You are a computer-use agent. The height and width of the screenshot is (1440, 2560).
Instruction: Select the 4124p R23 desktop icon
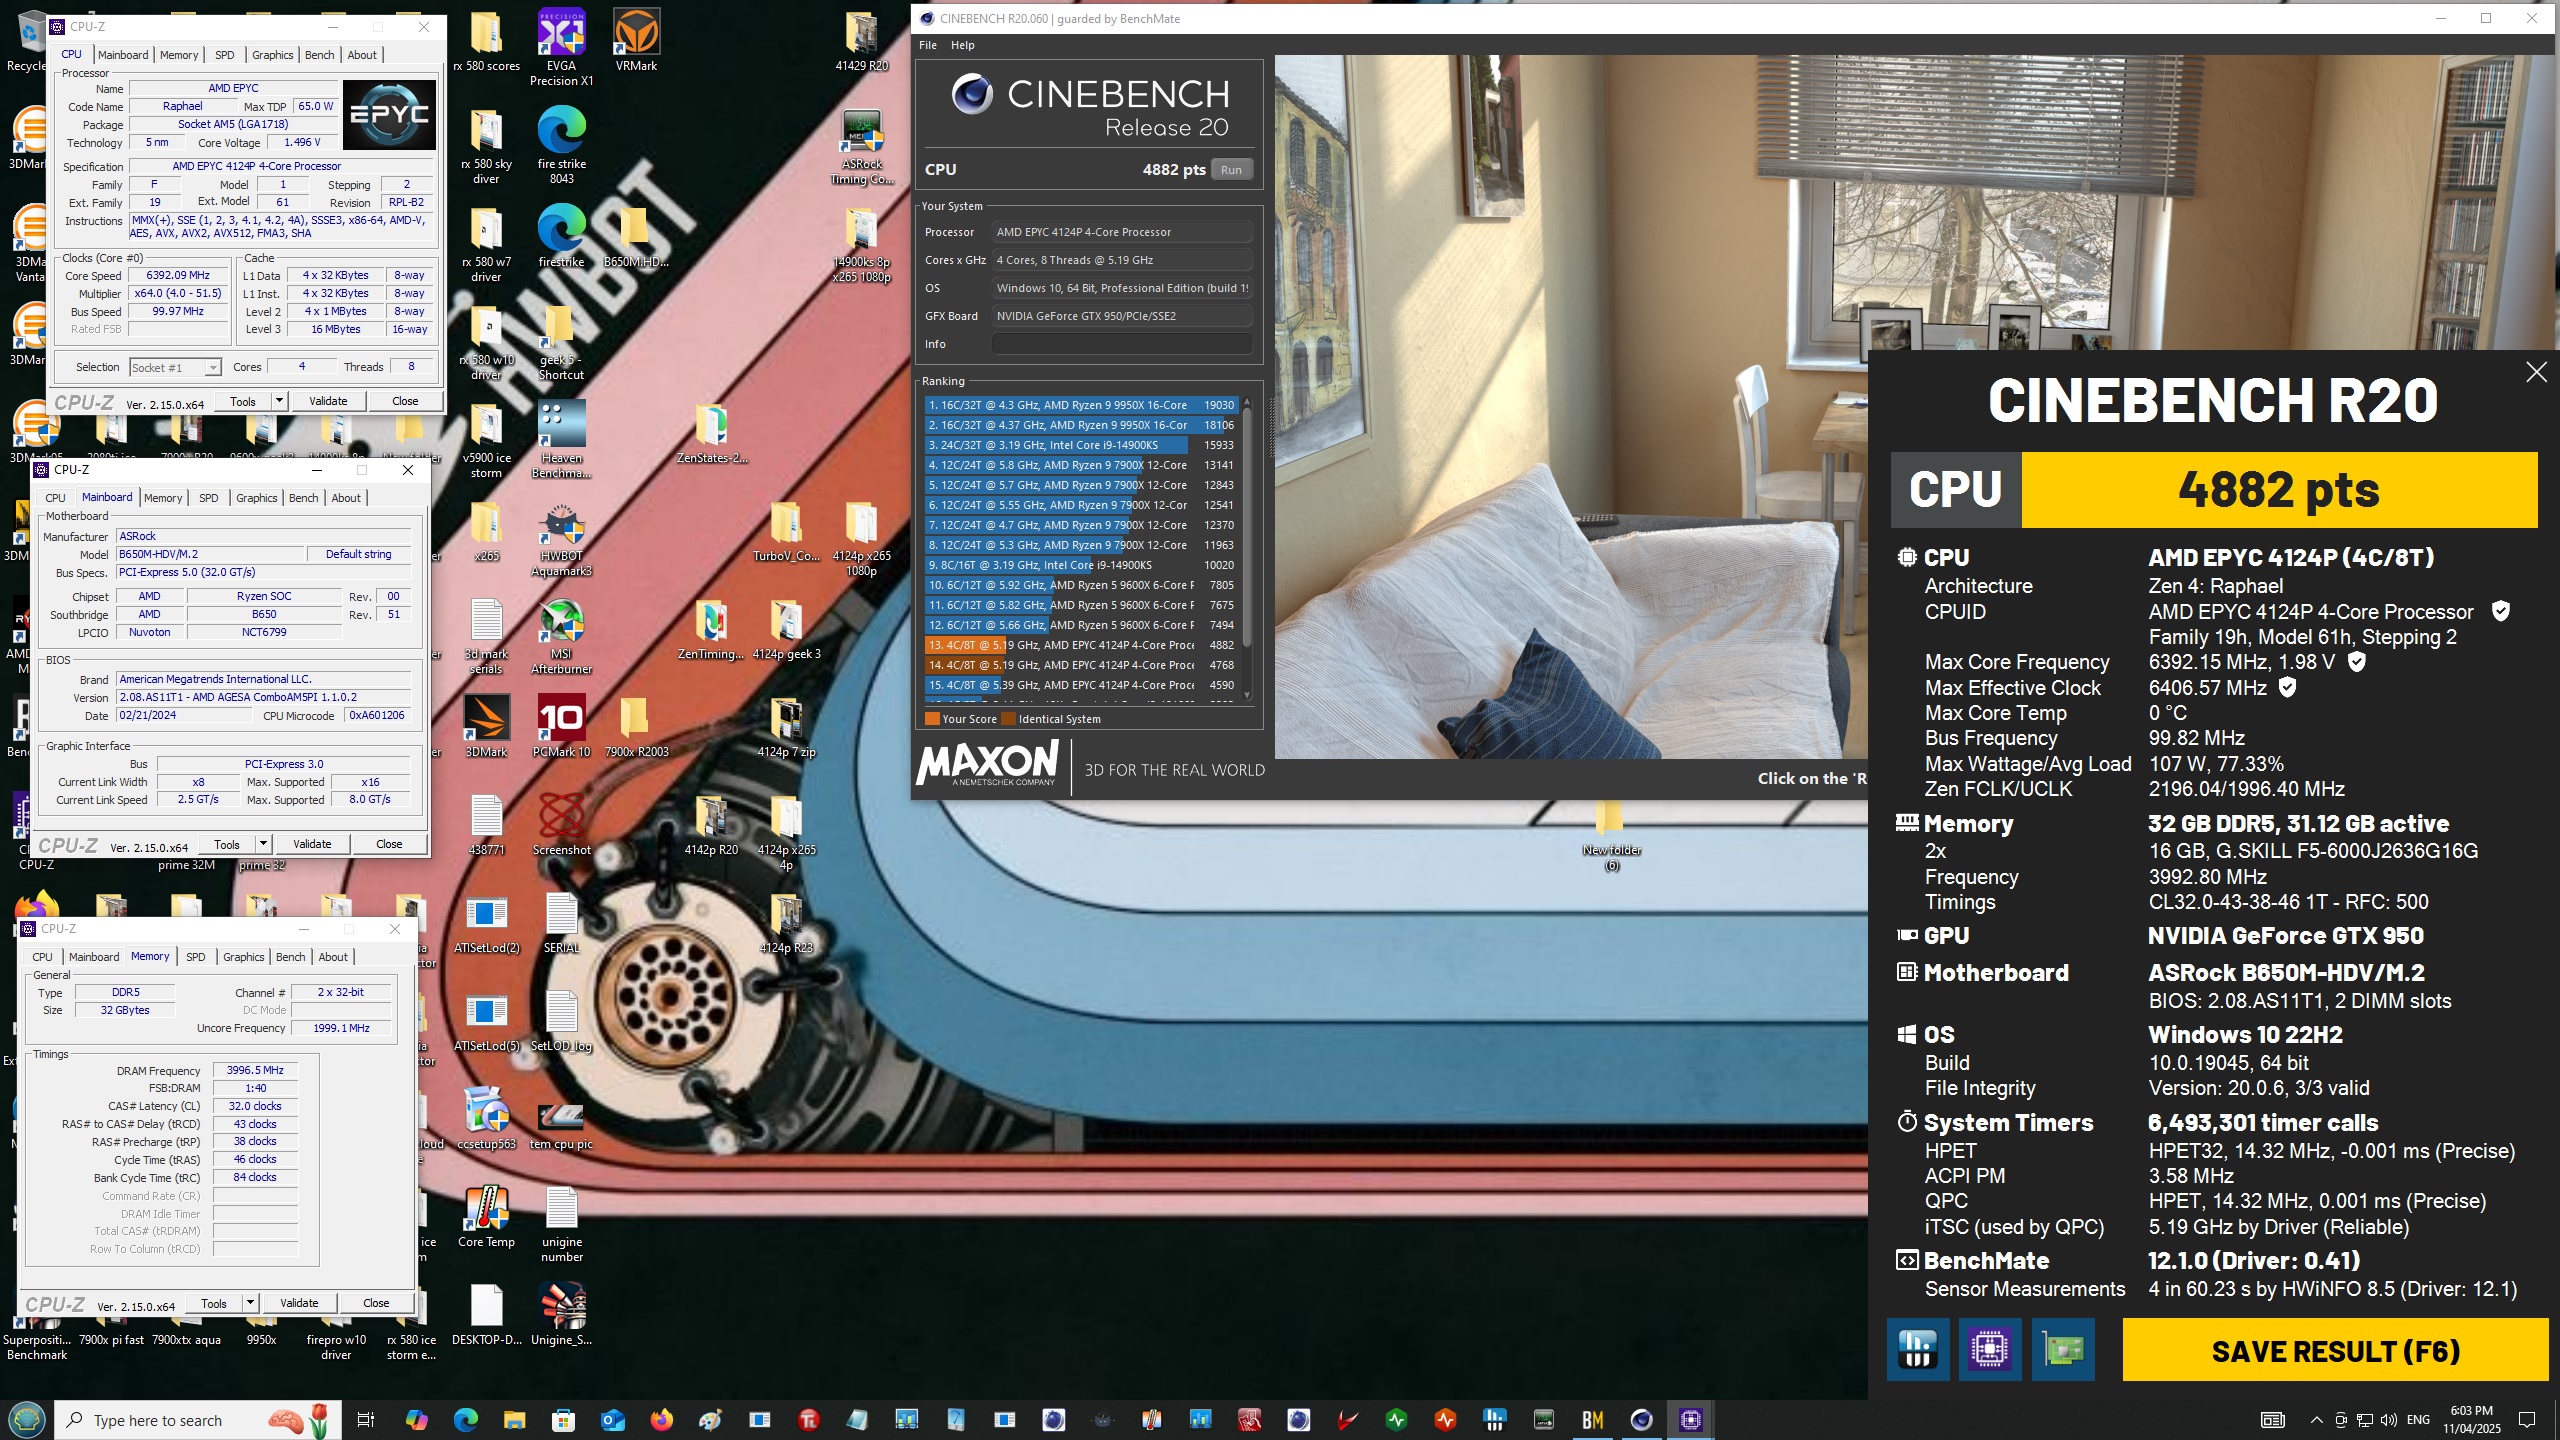click(786, 923)
